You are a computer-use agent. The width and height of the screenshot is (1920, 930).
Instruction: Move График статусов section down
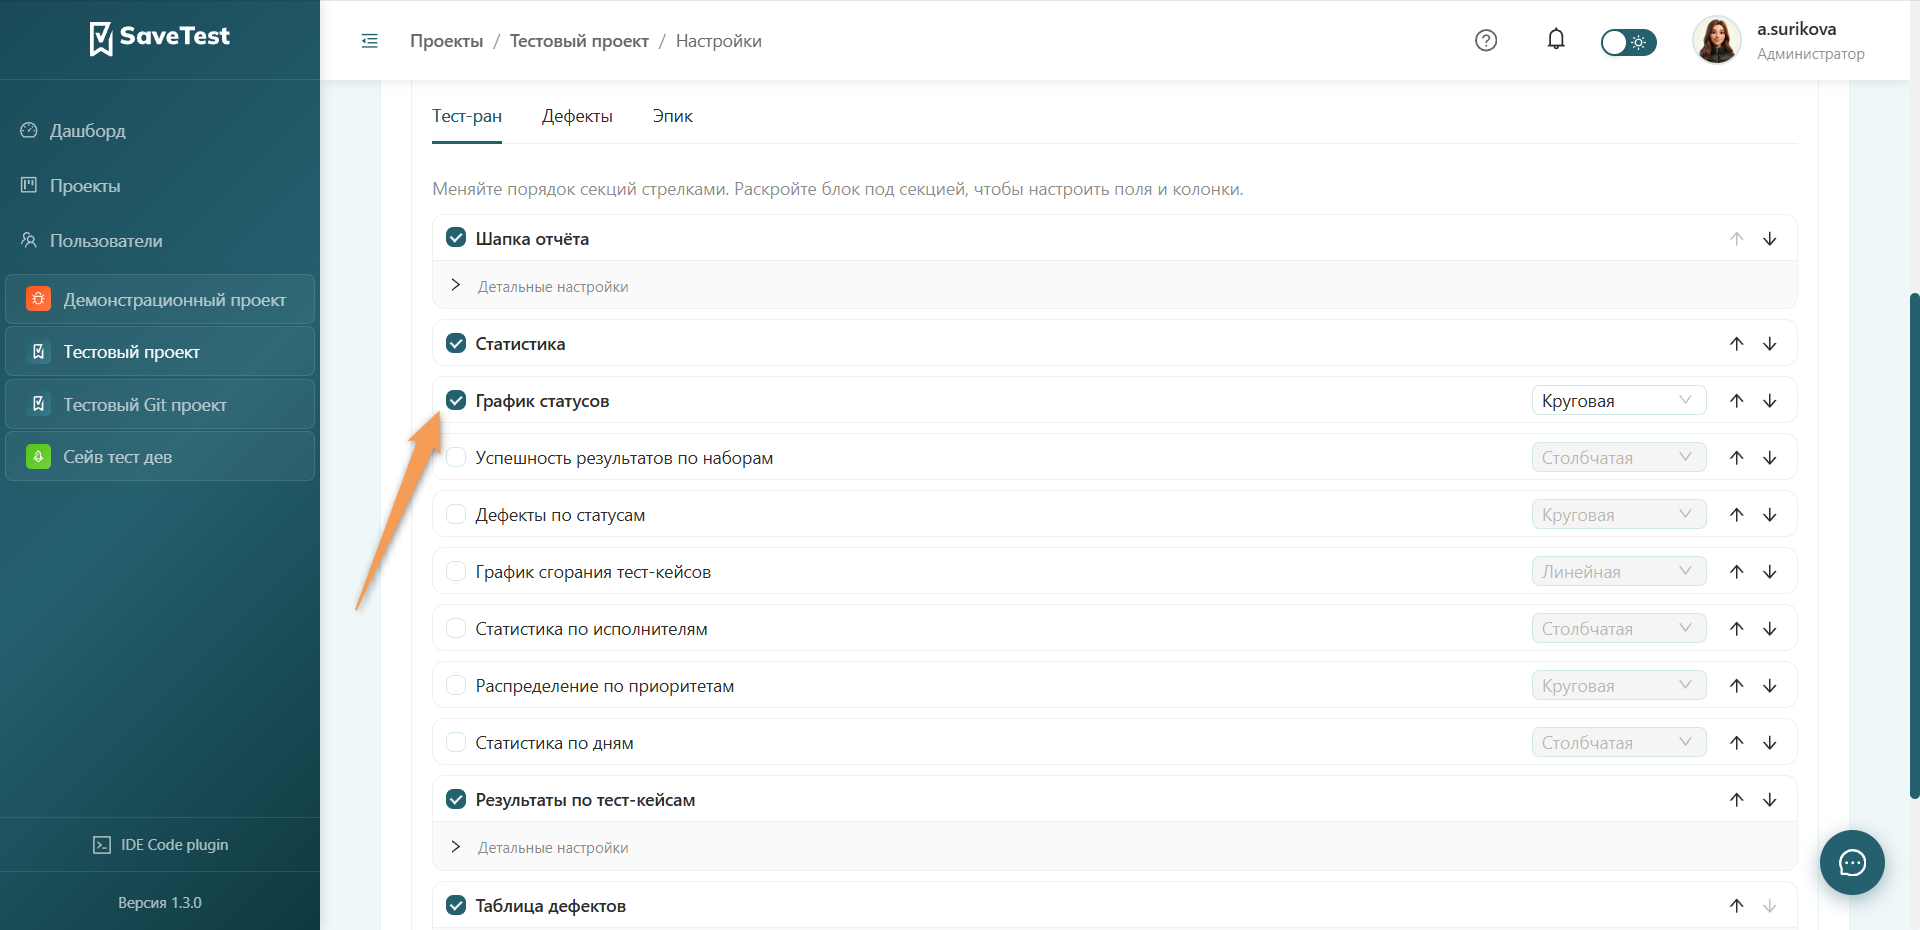(x=1770, y=401)
